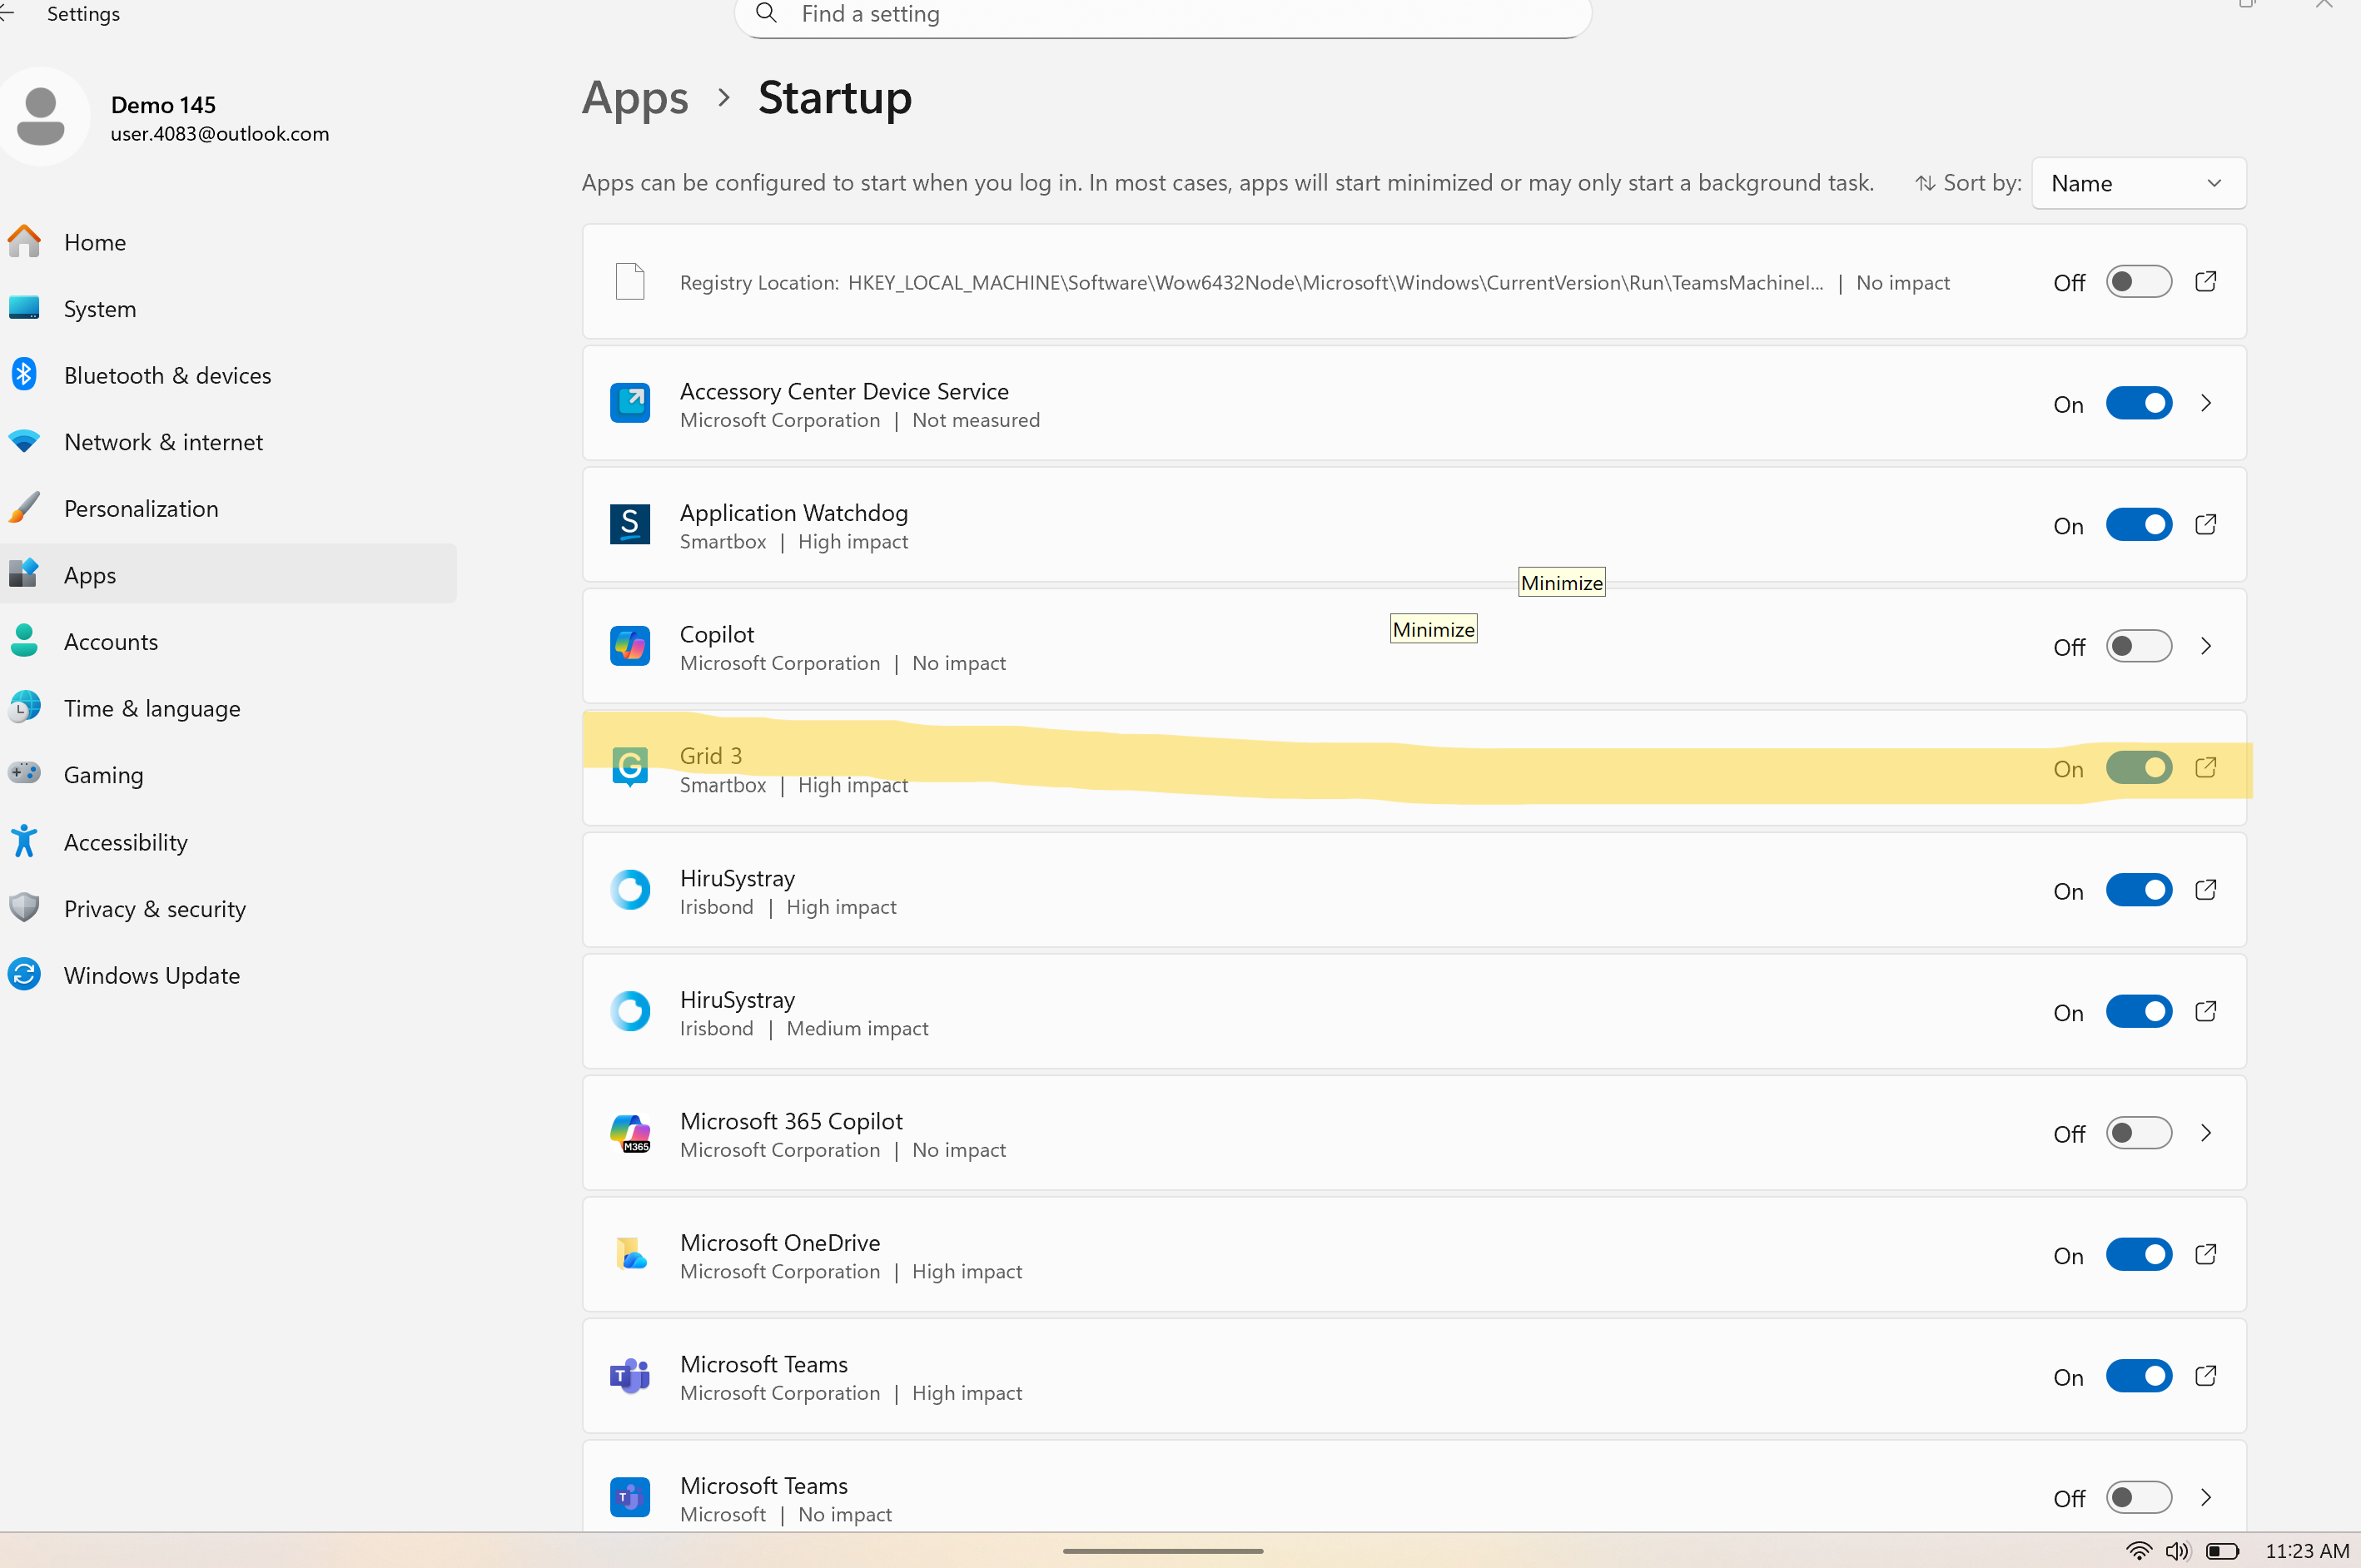2361x1568 pixels.
Task: Expand Microsoft 365 Copilot entry chevron
Action: pyautogui.click(x=2205, y=1133)
